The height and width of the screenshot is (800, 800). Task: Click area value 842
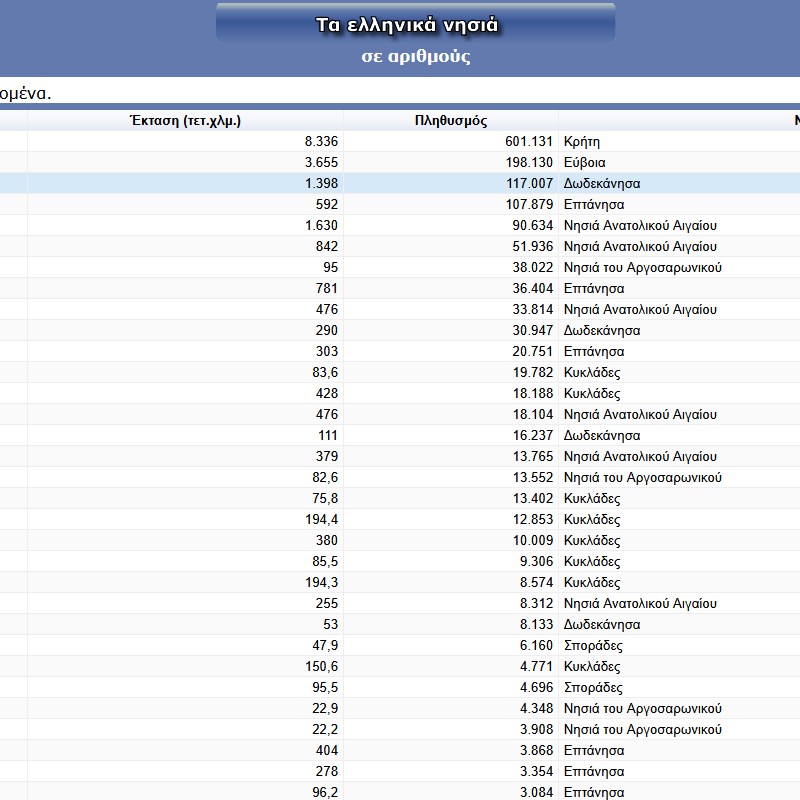pos(327,246)
